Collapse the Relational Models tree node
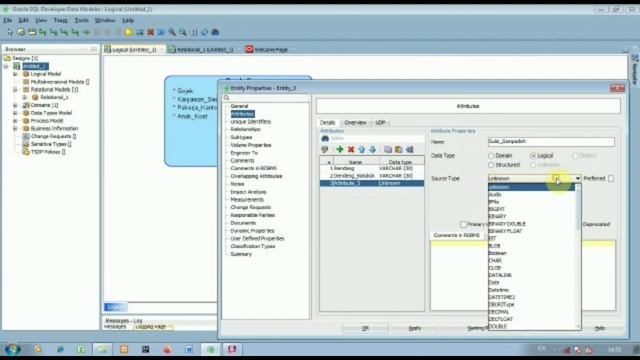The width and height of the screenshot is (640, 360). click(15, 89)
